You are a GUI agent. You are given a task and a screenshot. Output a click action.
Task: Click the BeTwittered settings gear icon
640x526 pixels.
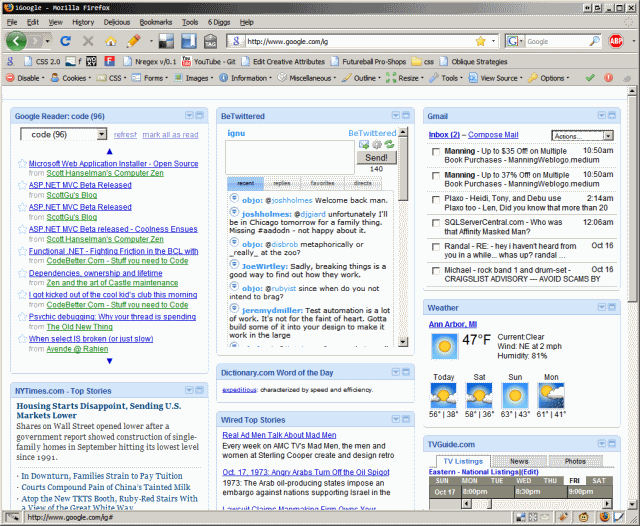377,144
